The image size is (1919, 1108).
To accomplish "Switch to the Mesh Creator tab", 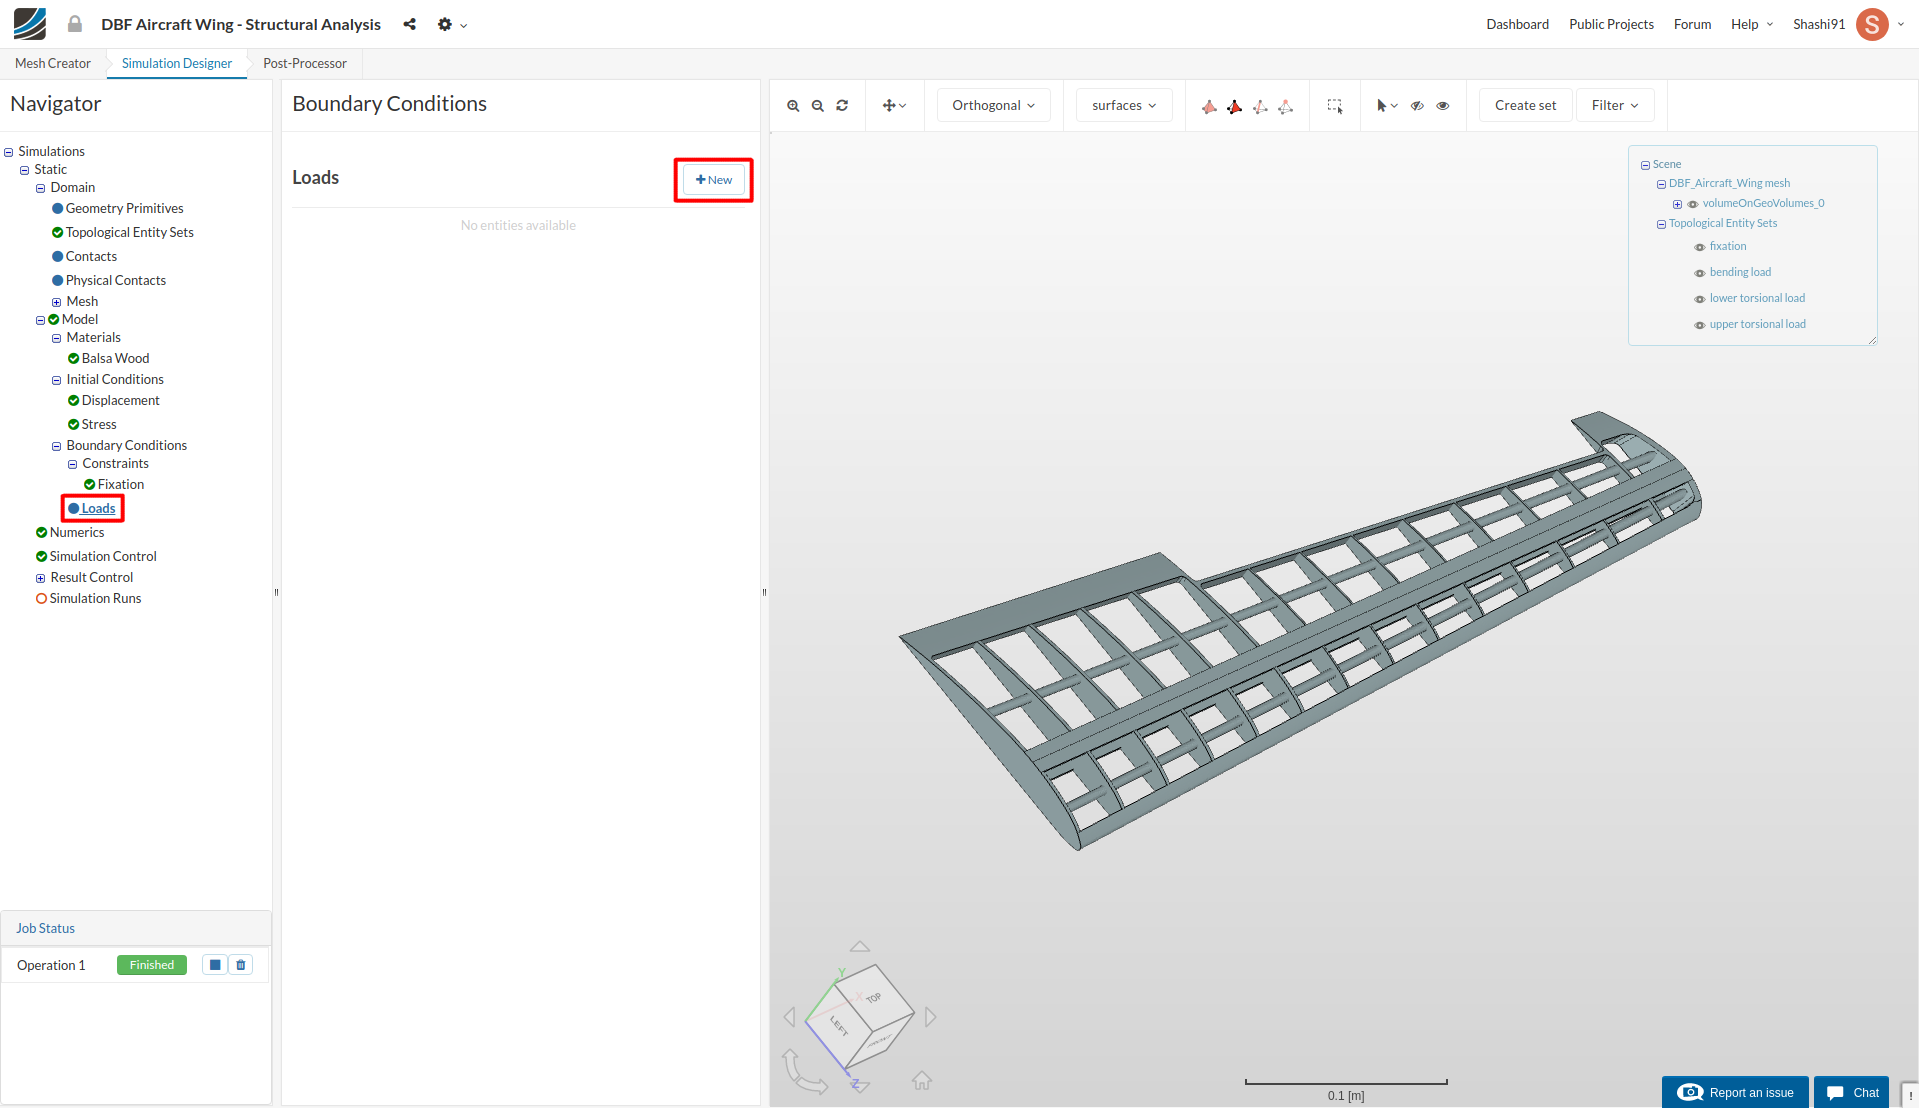I will pyautogui.click(x=53, y=63).
